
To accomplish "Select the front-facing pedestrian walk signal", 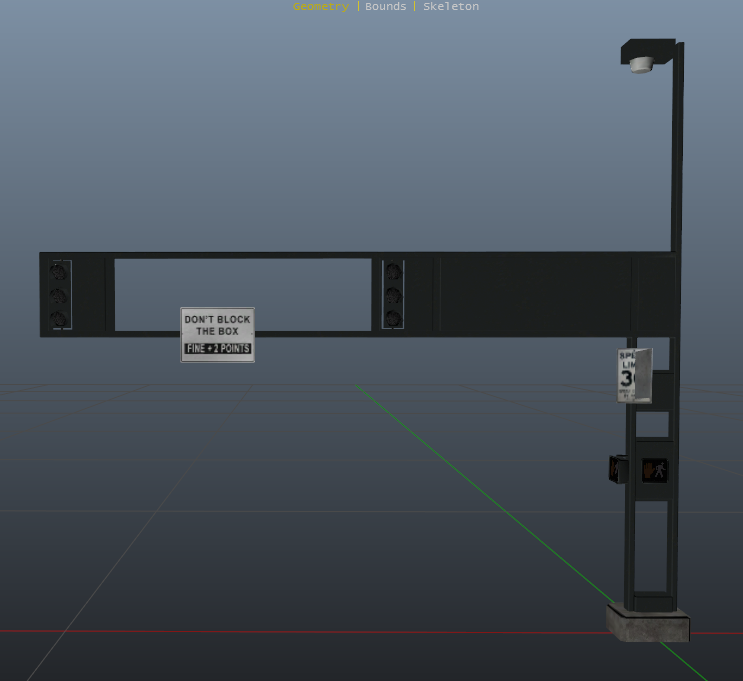I will 655,469.
